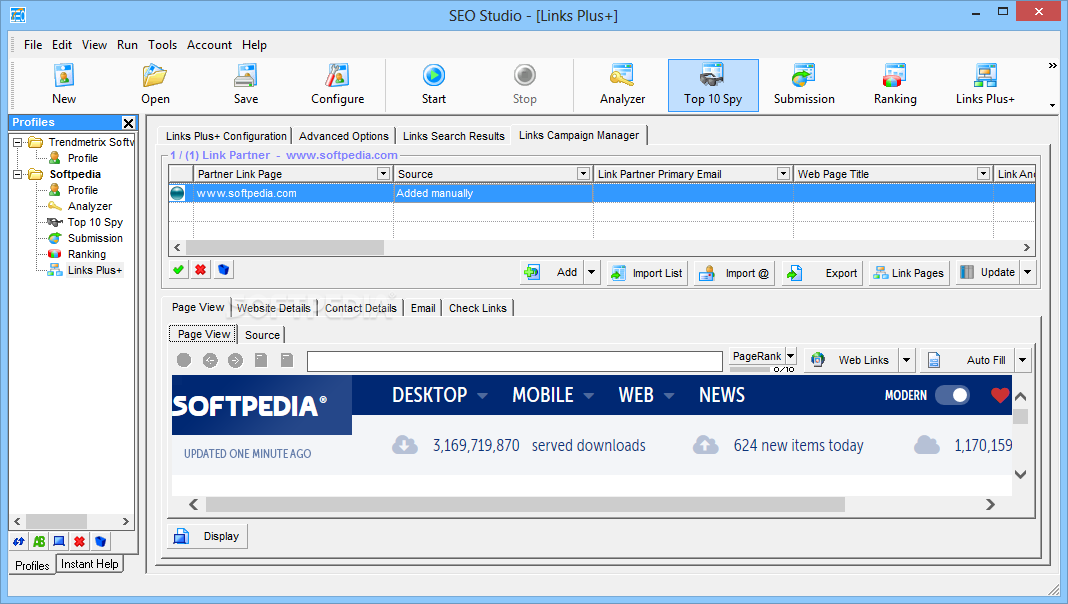Collapse the Softpedia tree node
Image resolution: width=1068 pixels, height=604 pixels.
click(18, 174)
